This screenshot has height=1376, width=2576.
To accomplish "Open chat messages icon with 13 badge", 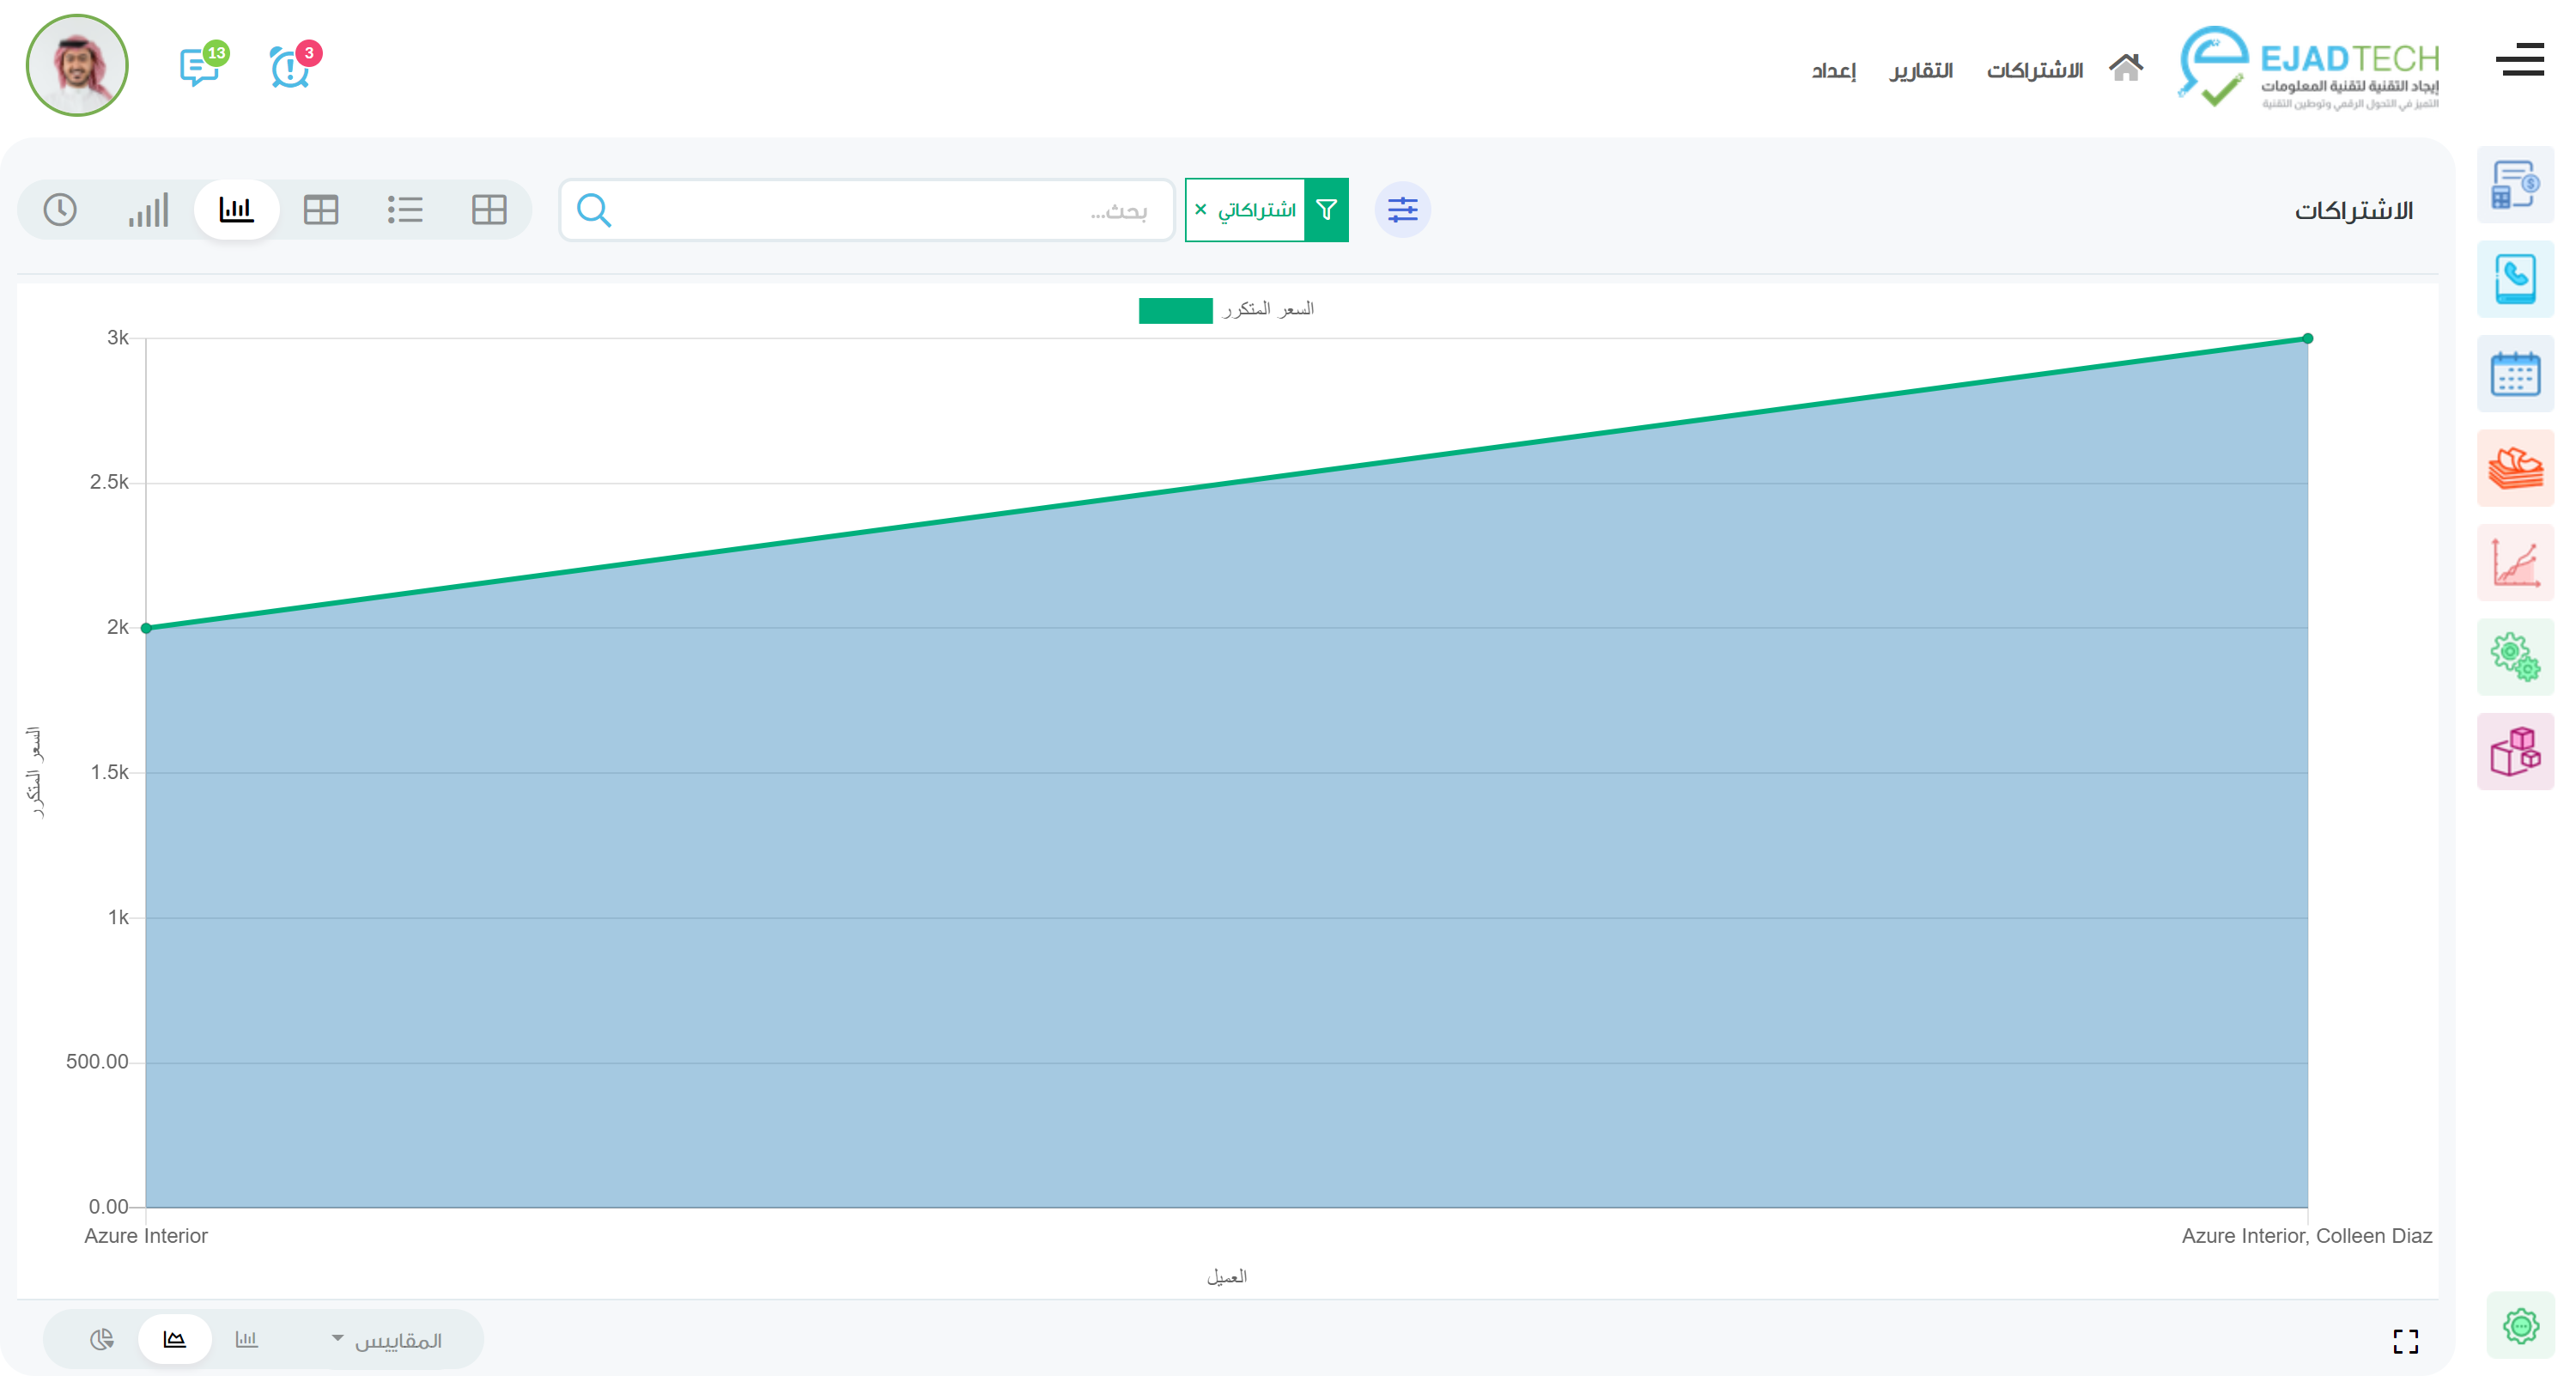I will pos(200,68).
